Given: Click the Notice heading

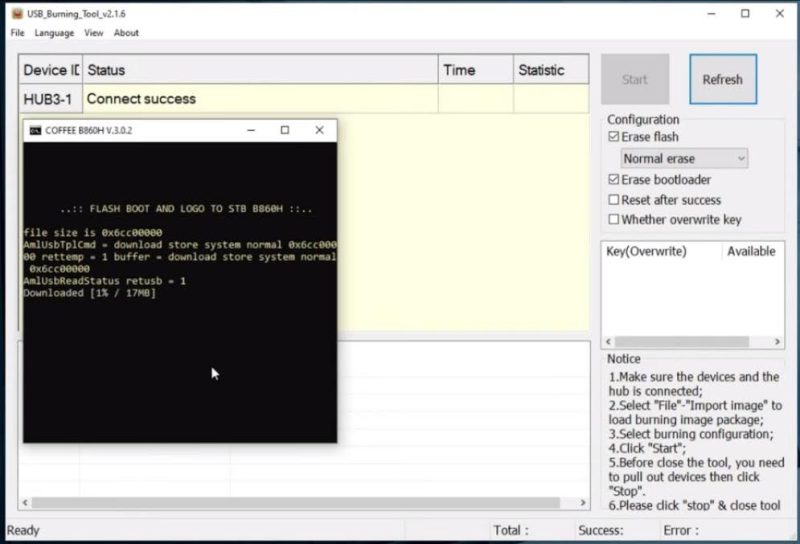Looking at the screenshot, I should click(623, 359).
